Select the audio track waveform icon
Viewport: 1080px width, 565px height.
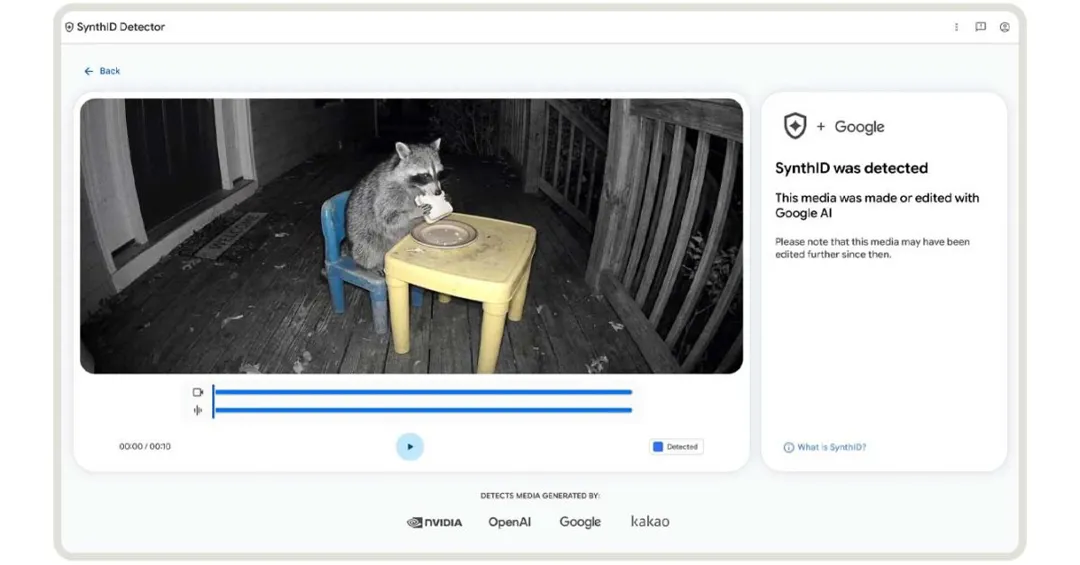click(198, 411)
